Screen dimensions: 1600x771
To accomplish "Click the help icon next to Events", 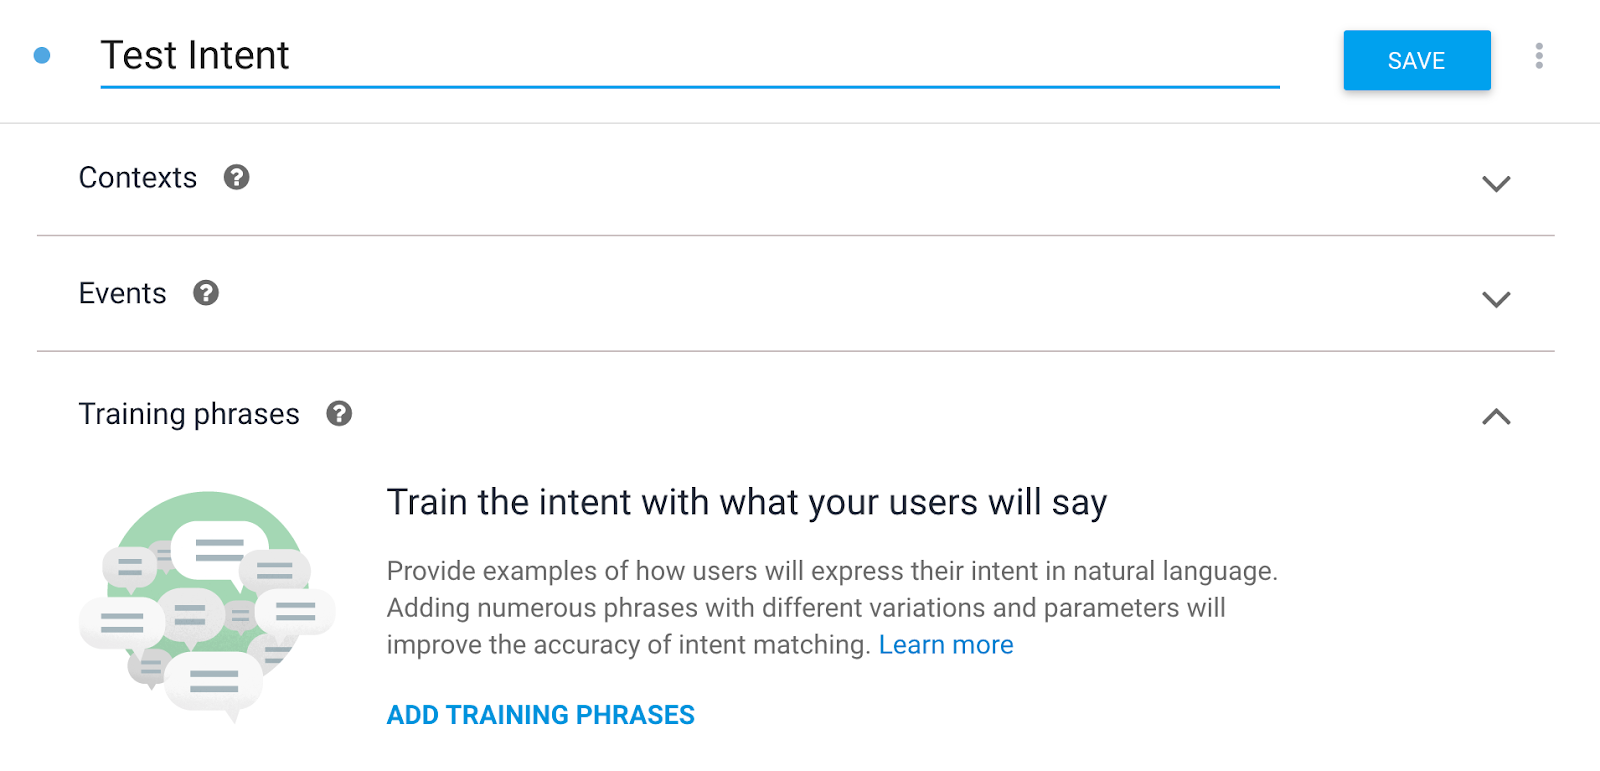I will (206, 293).
